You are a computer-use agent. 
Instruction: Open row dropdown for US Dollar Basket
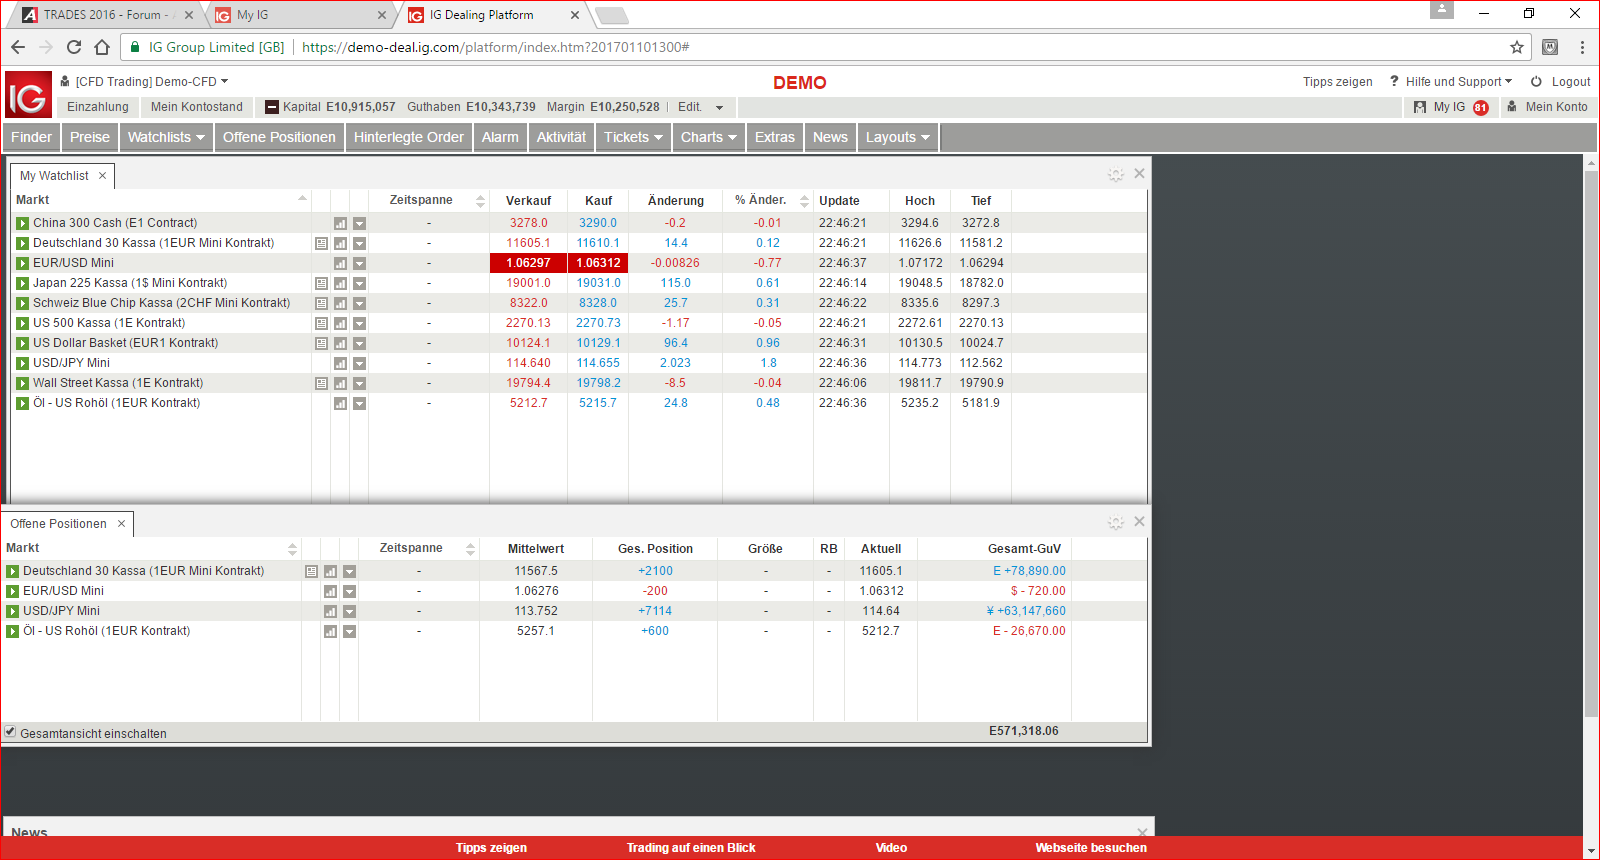359,343
